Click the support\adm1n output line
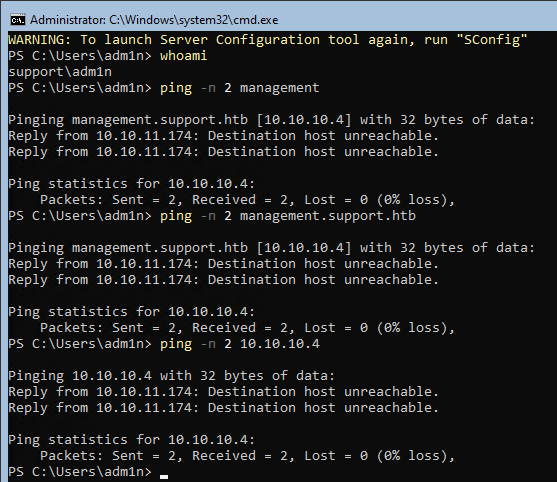Viewport: 557px width, 482px height. pos(60,72)
